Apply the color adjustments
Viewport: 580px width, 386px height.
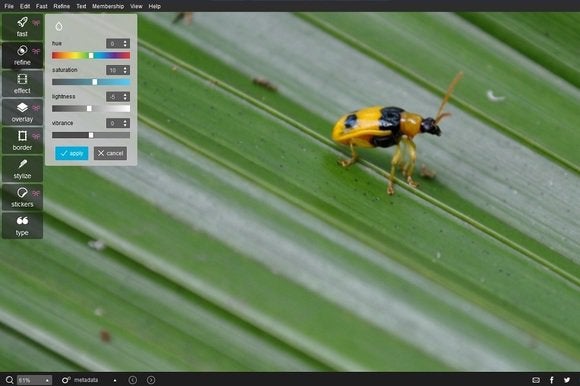(72, 153)
